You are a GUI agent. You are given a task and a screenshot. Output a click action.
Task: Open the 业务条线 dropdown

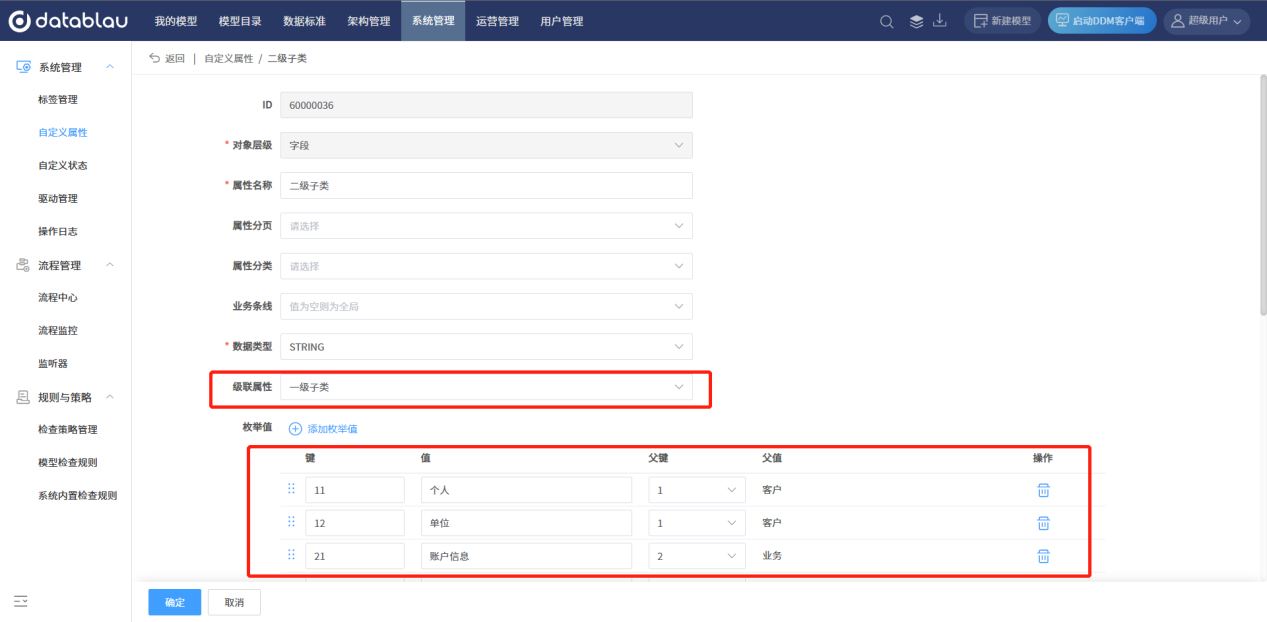click(x=486, y=306)
